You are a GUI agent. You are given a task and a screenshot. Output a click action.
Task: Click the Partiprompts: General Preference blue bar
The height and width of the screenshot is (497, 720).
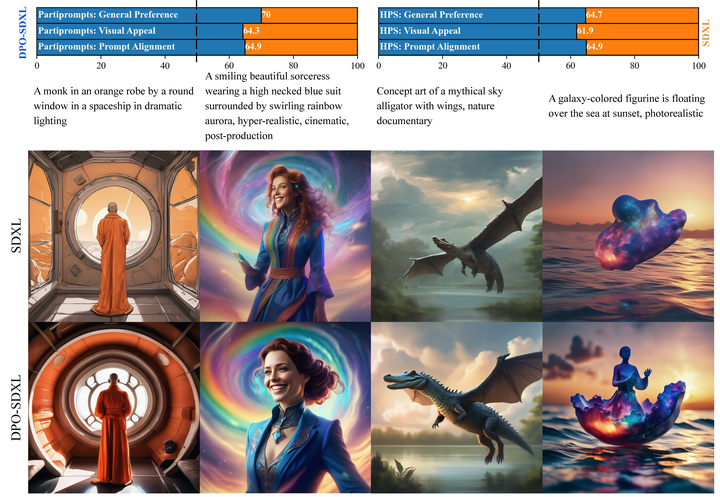point(149,15)
